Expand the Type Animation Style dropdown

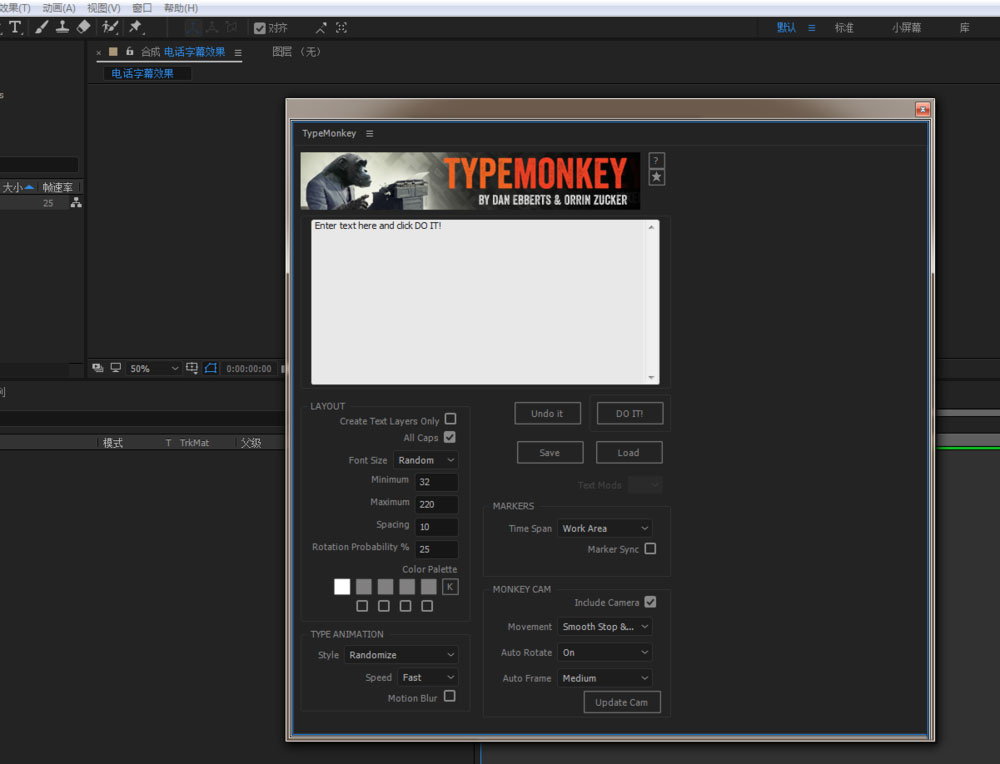click(401, 655)
